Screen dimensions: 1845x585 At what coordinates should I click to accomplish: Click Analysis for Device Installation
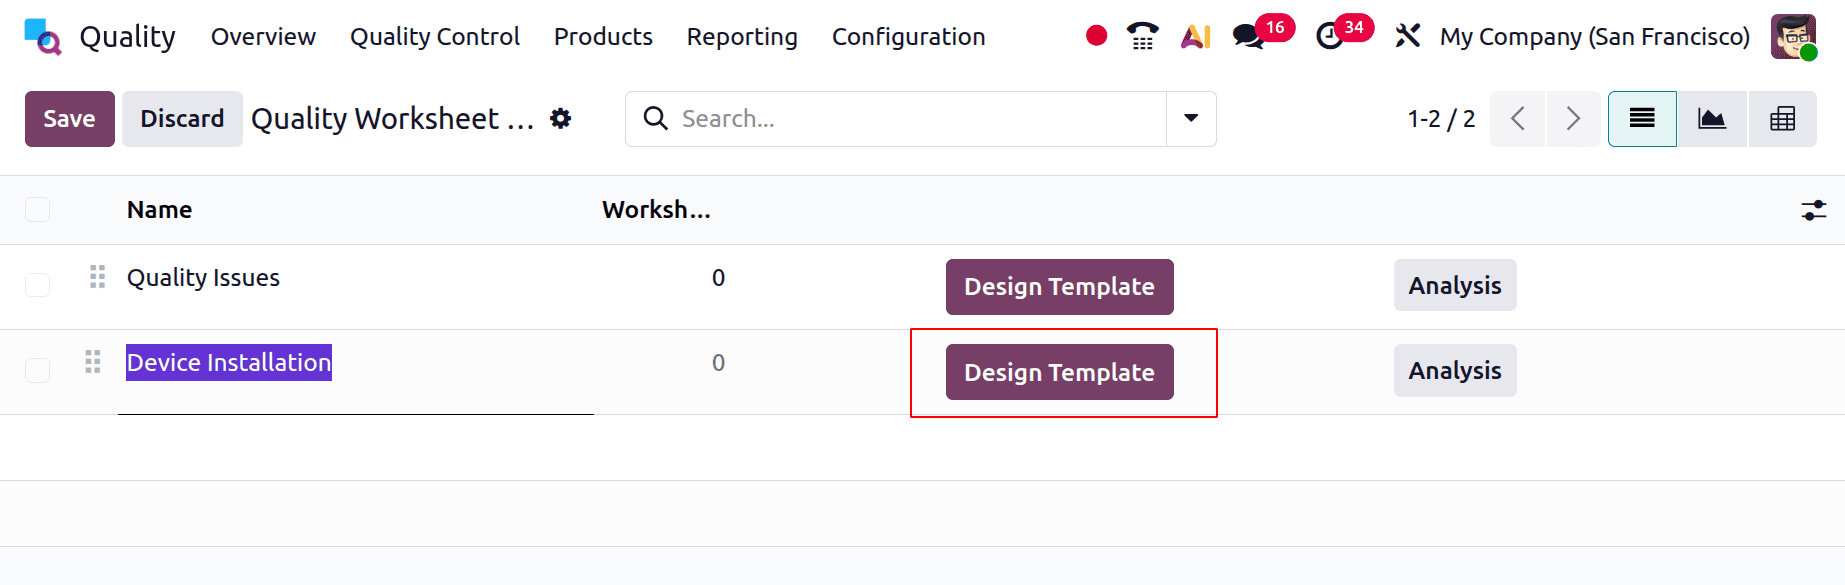point(1455,370)
